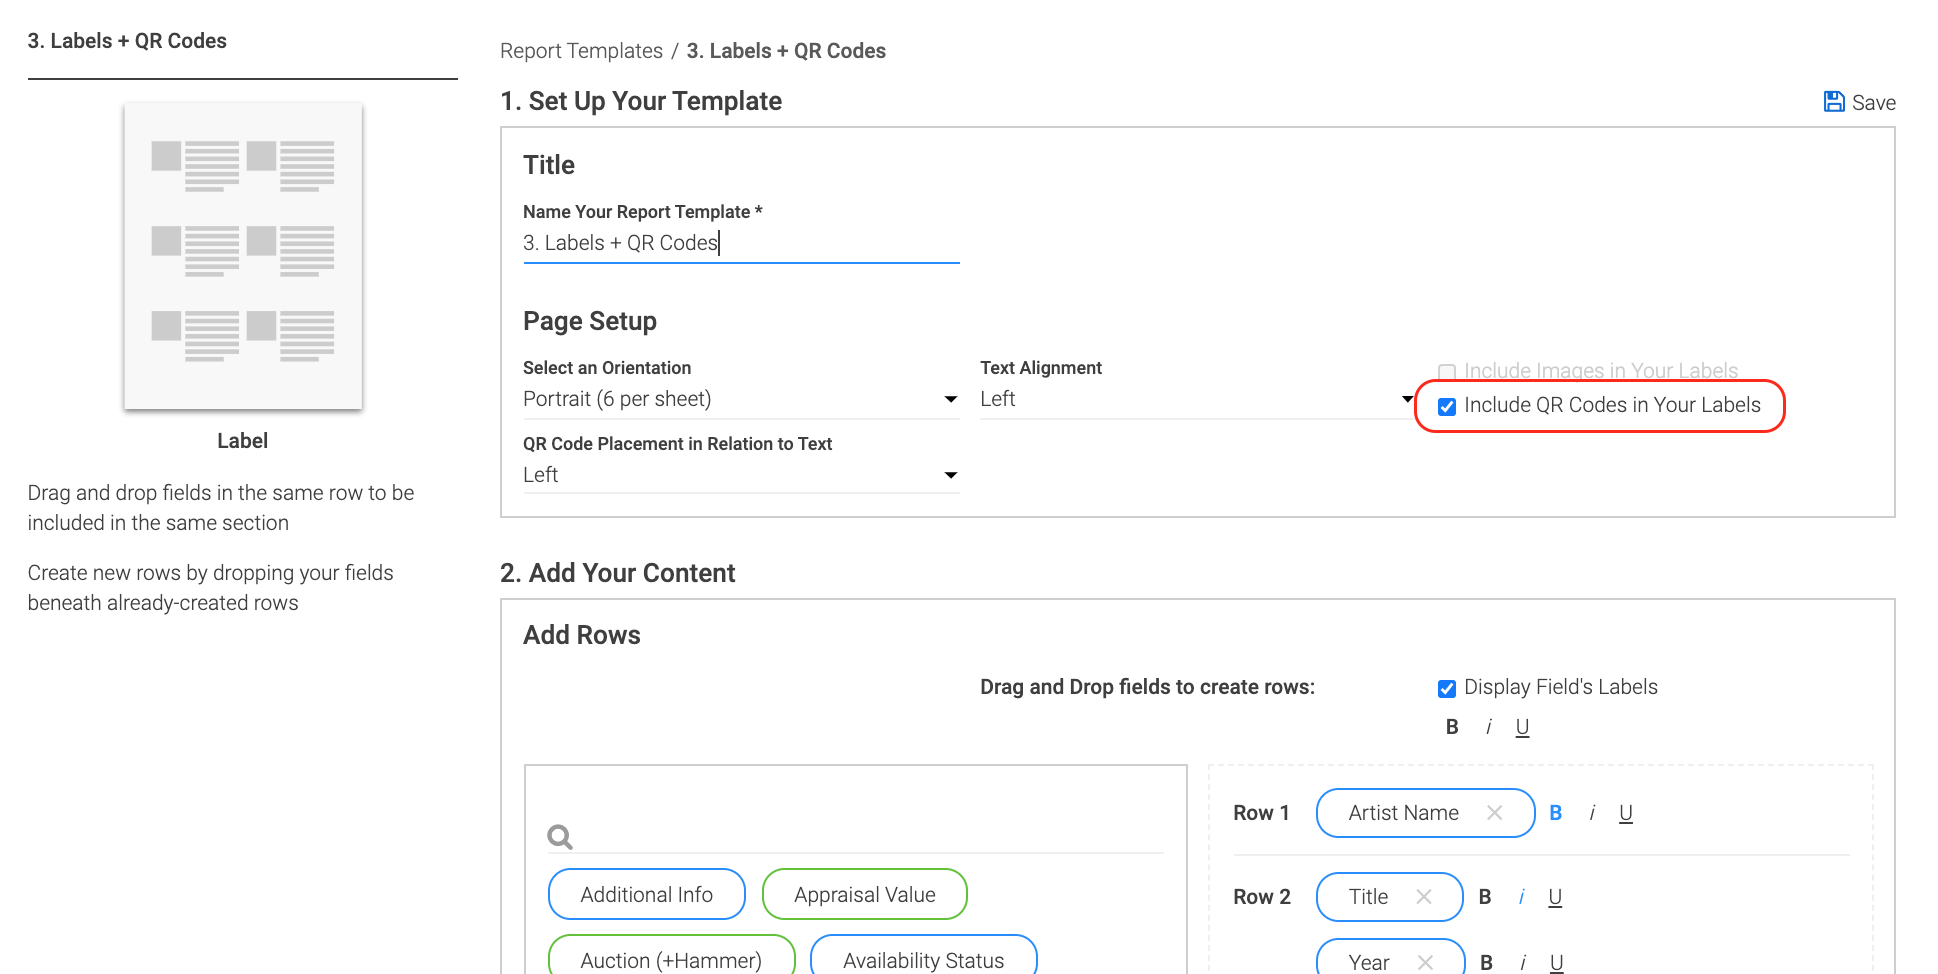Image resolution: width=1938 pixels, height=974 pixels.
Task: Toggle underline for Artist Name row
Action: coord(1626,813)
